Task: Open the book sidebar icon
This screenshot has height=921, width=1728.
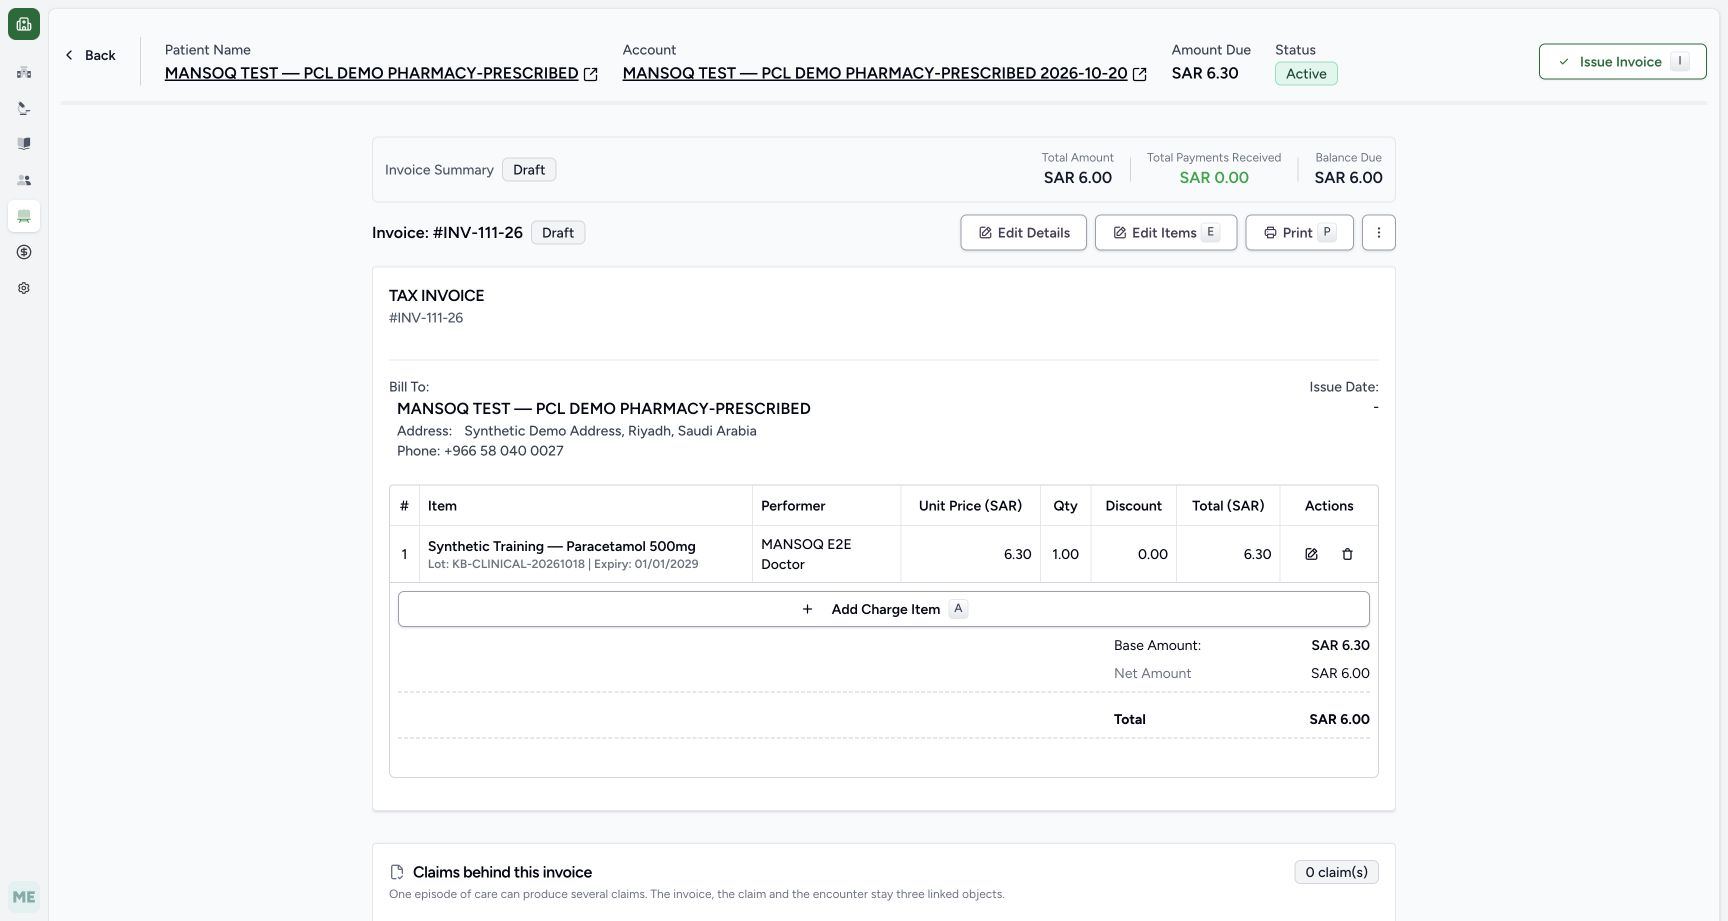Action: 24,144
